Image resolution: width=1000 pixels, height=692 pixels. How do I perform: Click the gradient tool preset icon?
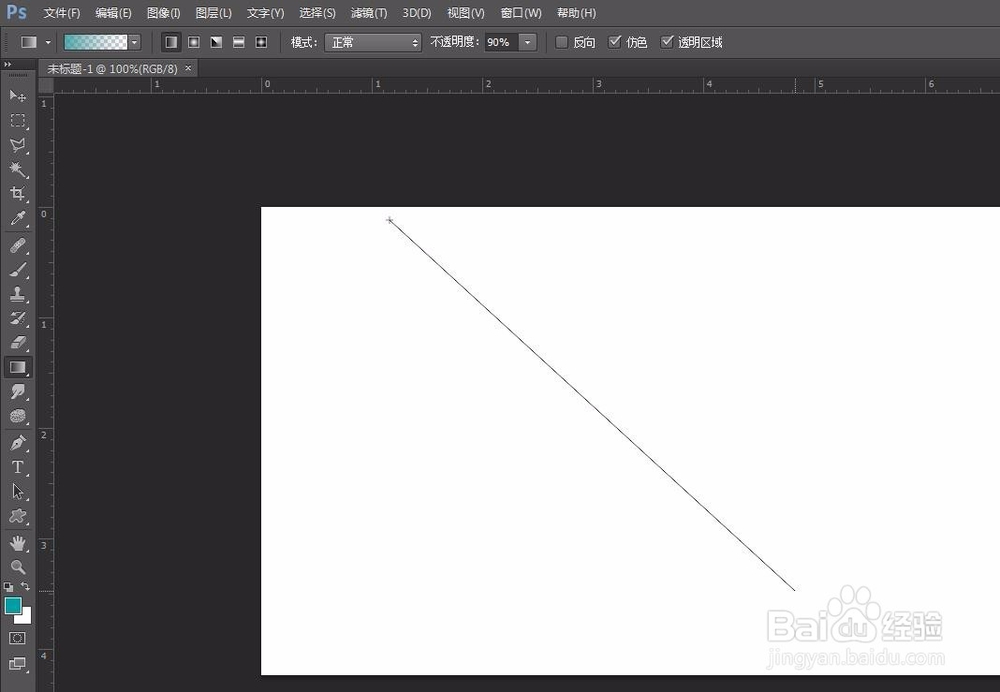point(29,42)
